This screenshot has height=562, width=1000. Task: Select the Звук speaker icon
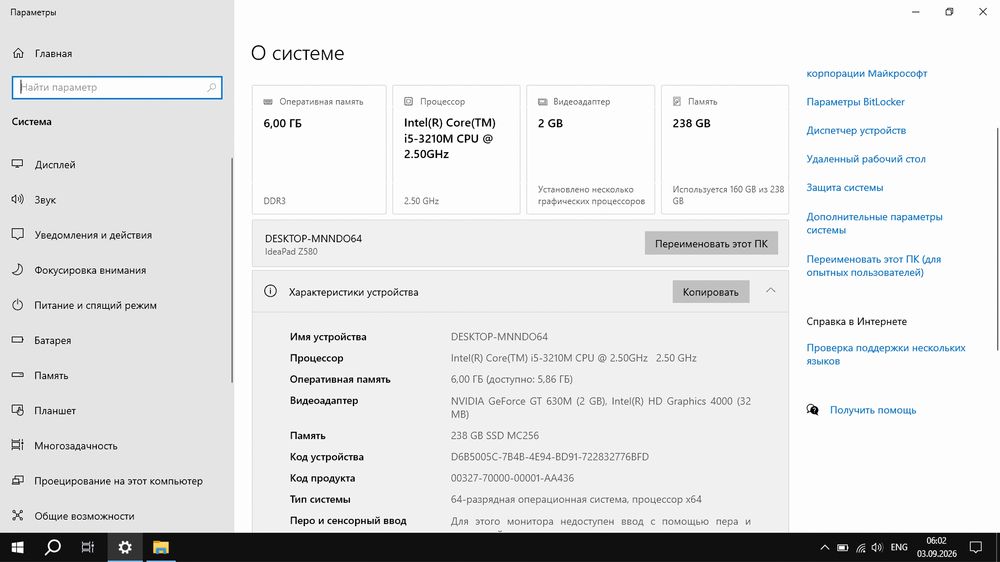pyautogui.click(x=17, y=200)
